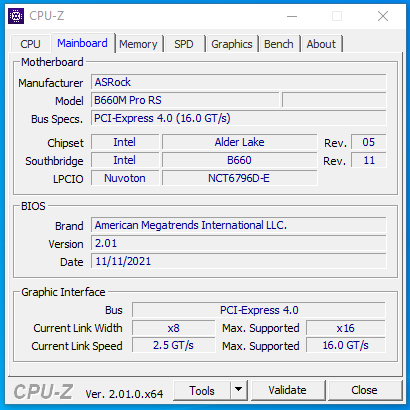The image size is (410, 410).
Task: Click the Close button at bottom
Action: coord(364,390)
